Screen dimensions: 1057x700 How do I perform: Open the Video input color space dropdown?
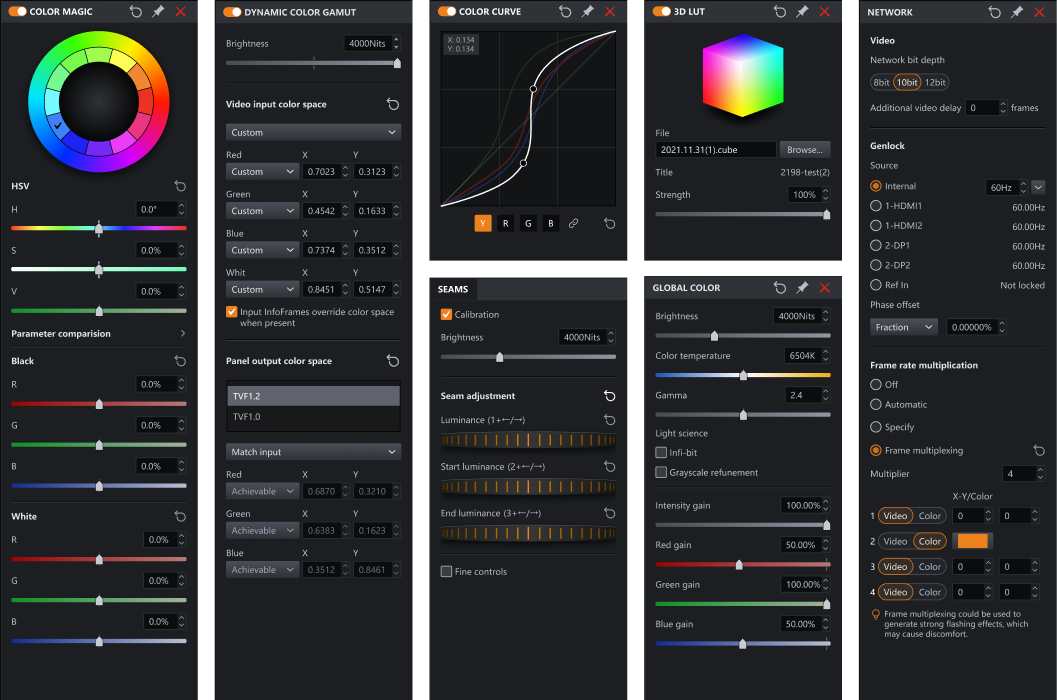point(313,131)
